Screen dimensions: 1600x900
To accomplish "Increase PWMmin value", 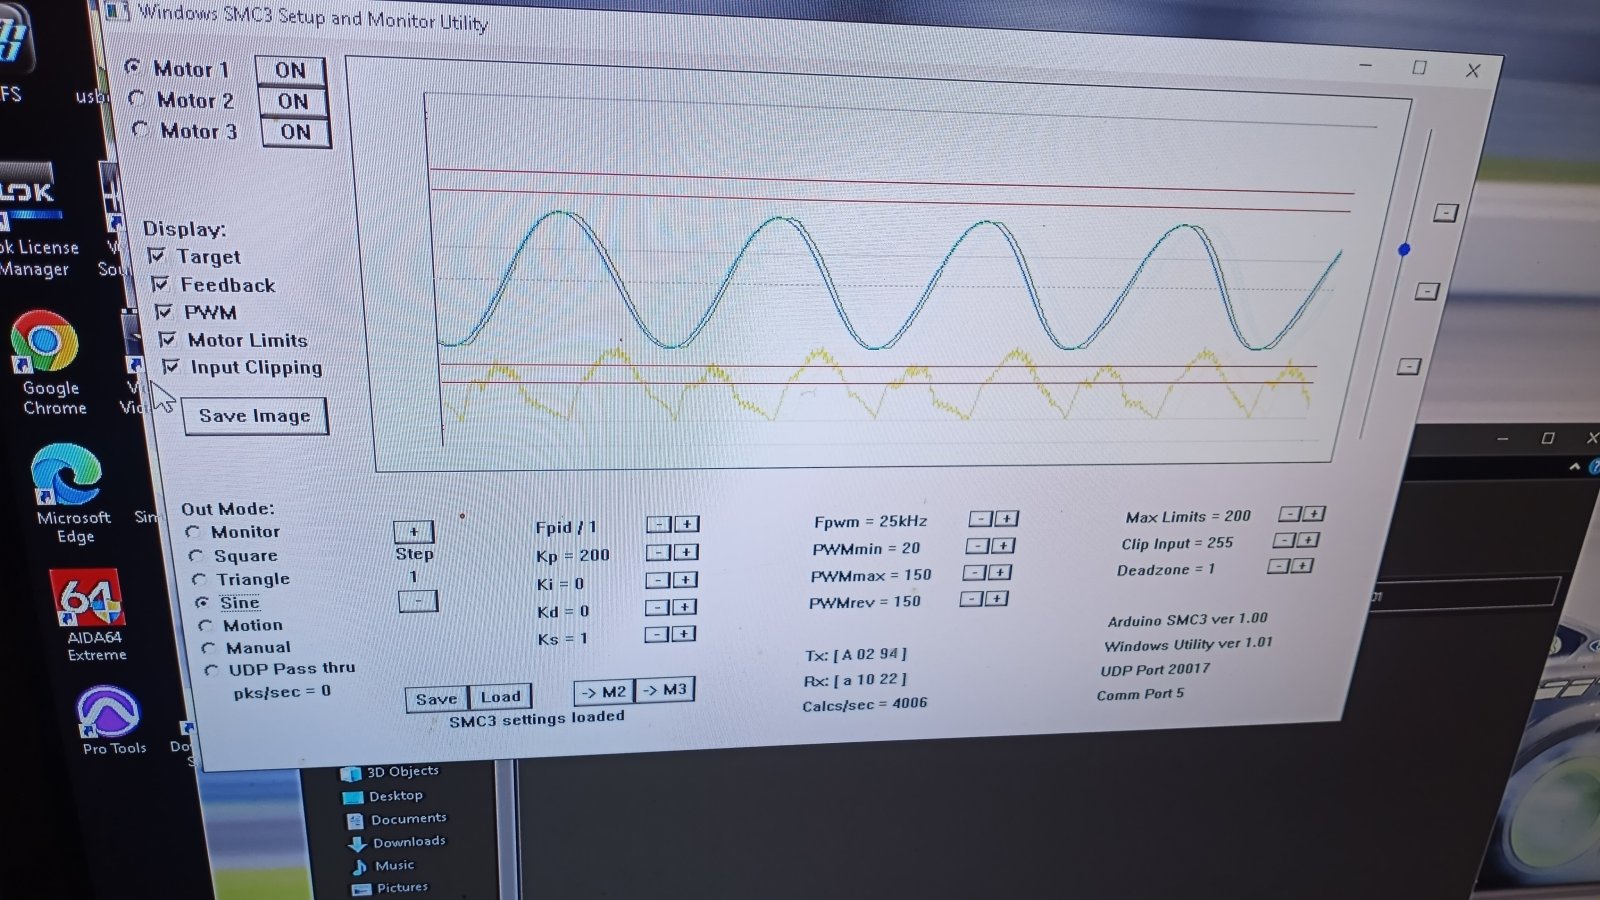I will (x=1003, y=545).
